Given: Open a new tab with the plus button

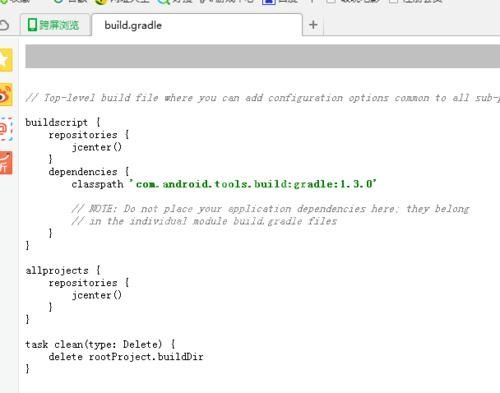Looking at the screenshot, I should (313, 25).
